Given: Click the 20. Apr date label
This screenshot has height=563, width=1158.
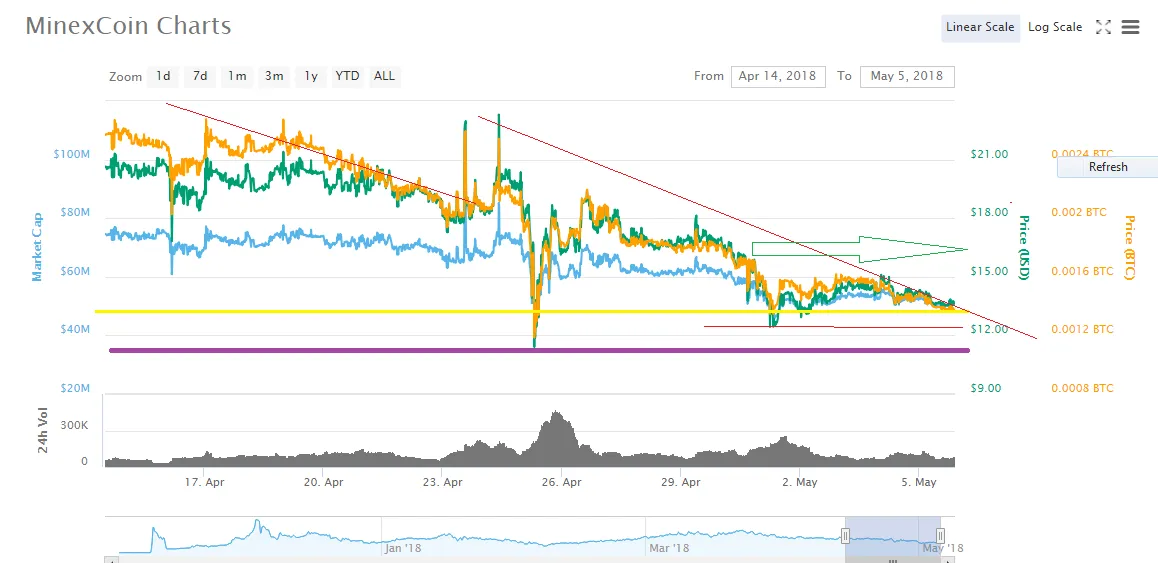Looking at the screenshot, I should (x=323, y=482).
